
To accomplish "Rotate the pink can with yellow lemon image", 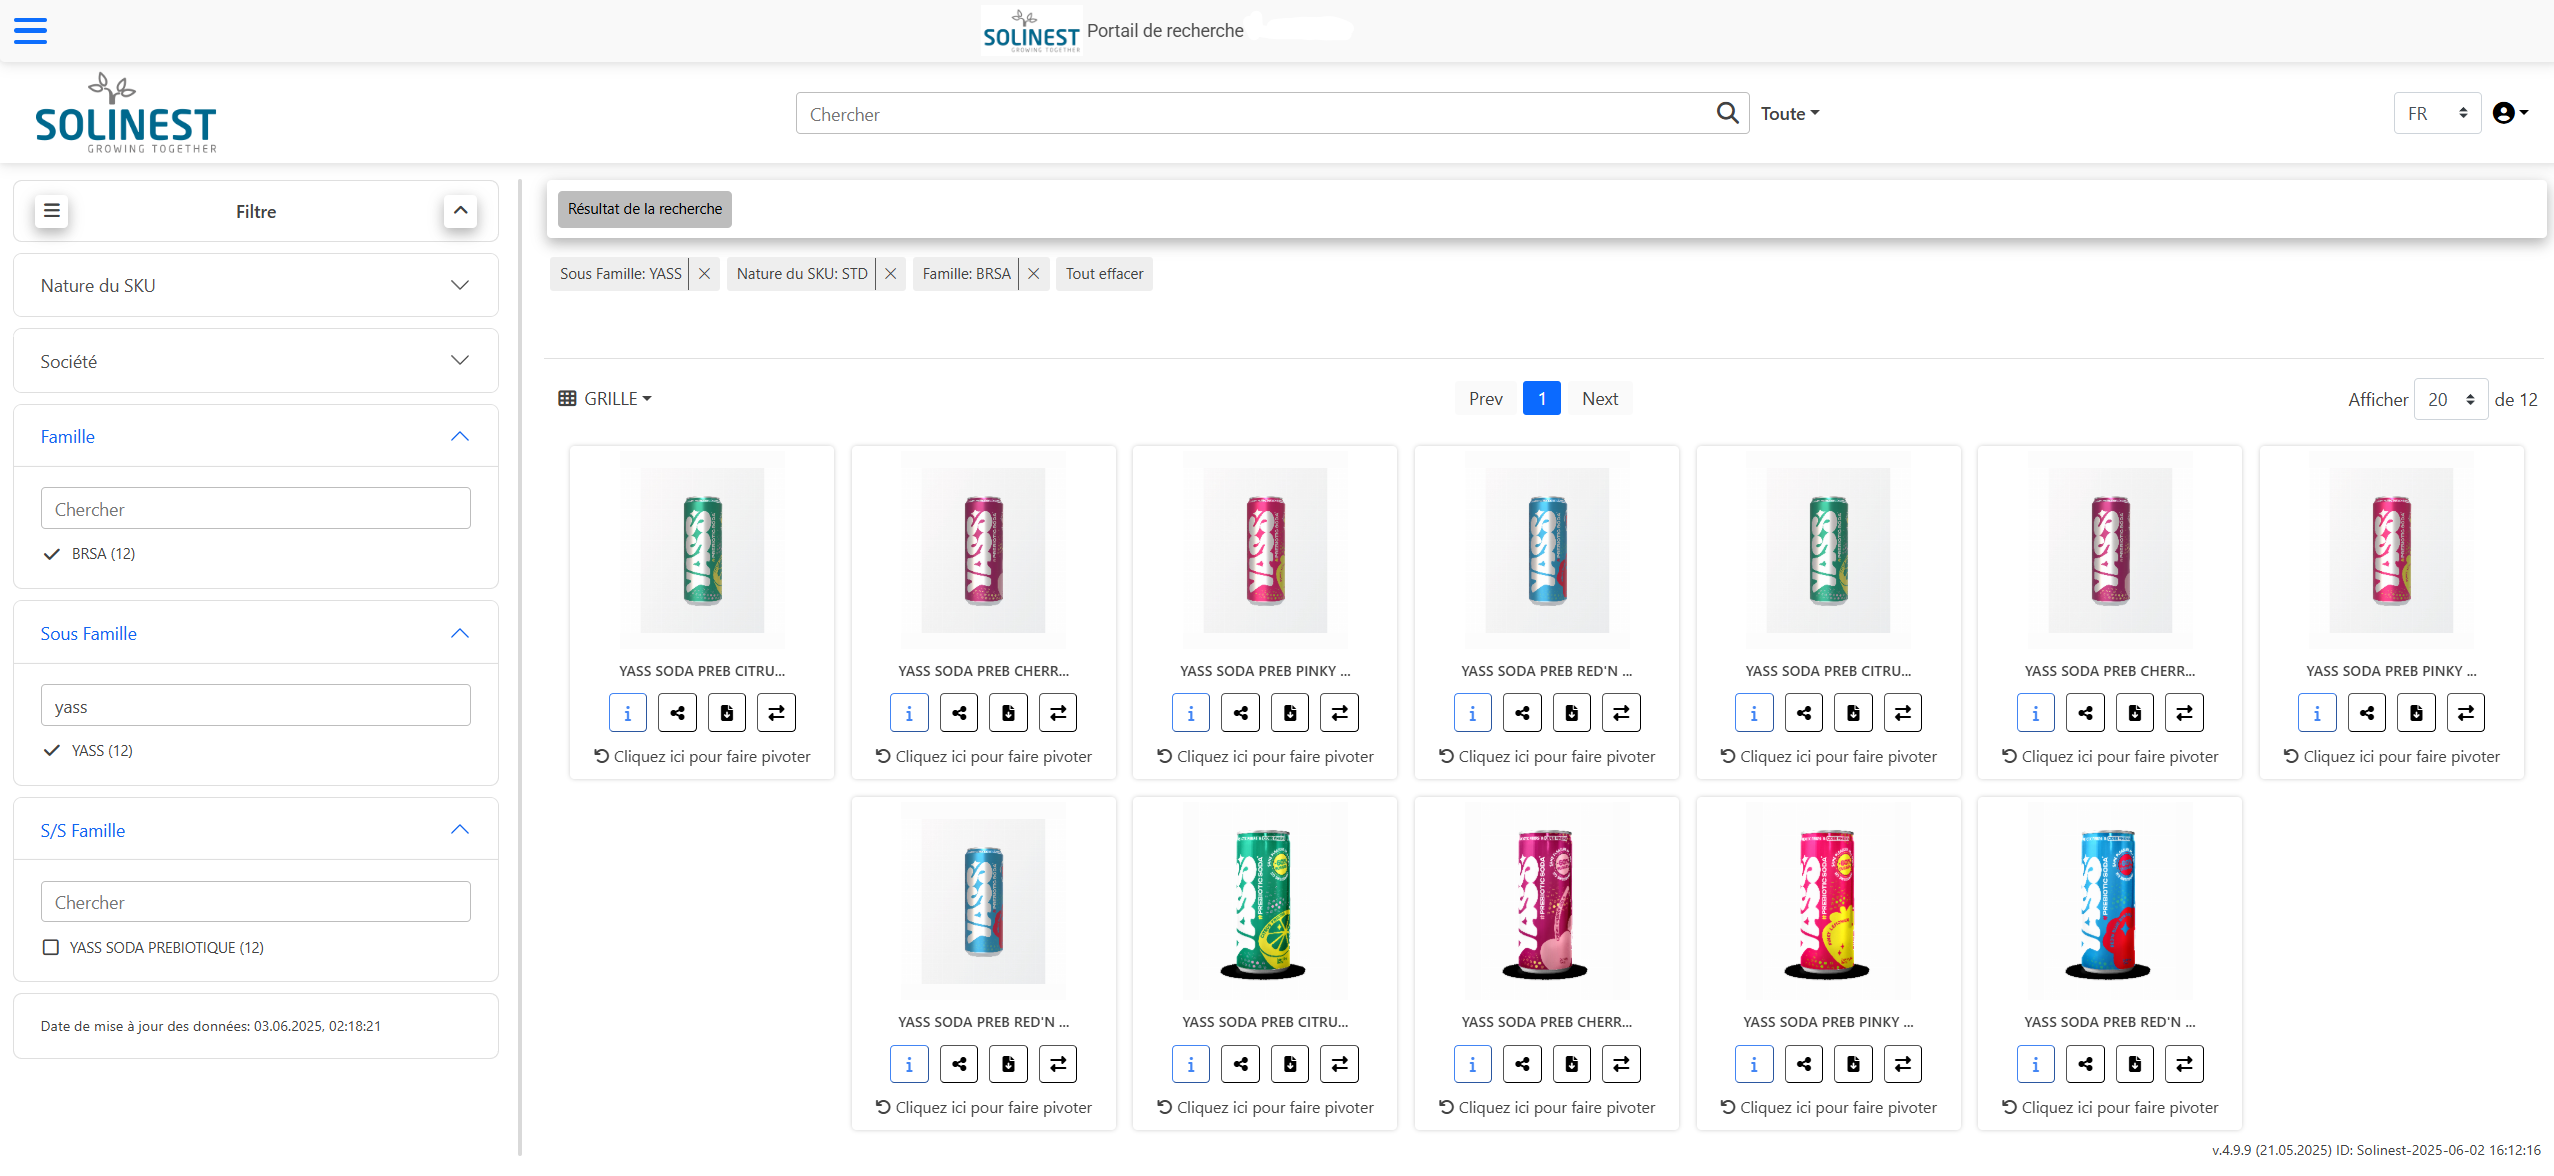I will (x=1828, y=1107).
